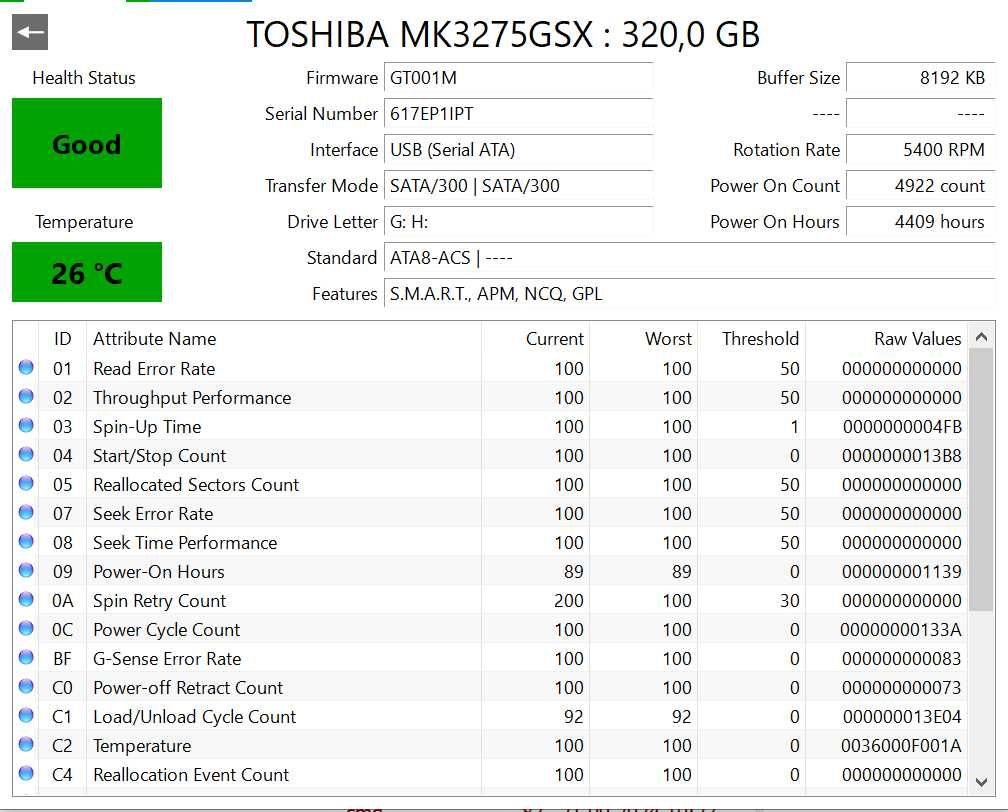Click the title TOSHIBA MK3275GSX : 320,0 GB
This screenshot has height=812, width=1008.
coord(503,34)
